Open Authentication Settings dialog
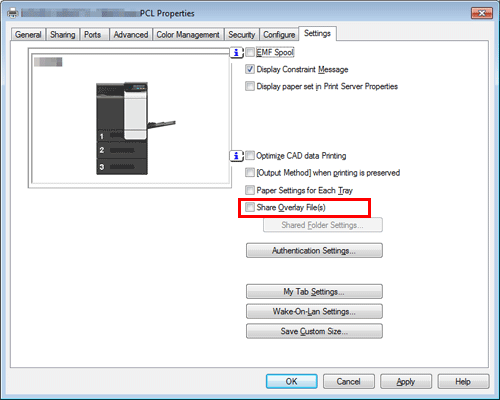This screenshot has width=500, height=400. pyautogui.click(x=314, y=250)
